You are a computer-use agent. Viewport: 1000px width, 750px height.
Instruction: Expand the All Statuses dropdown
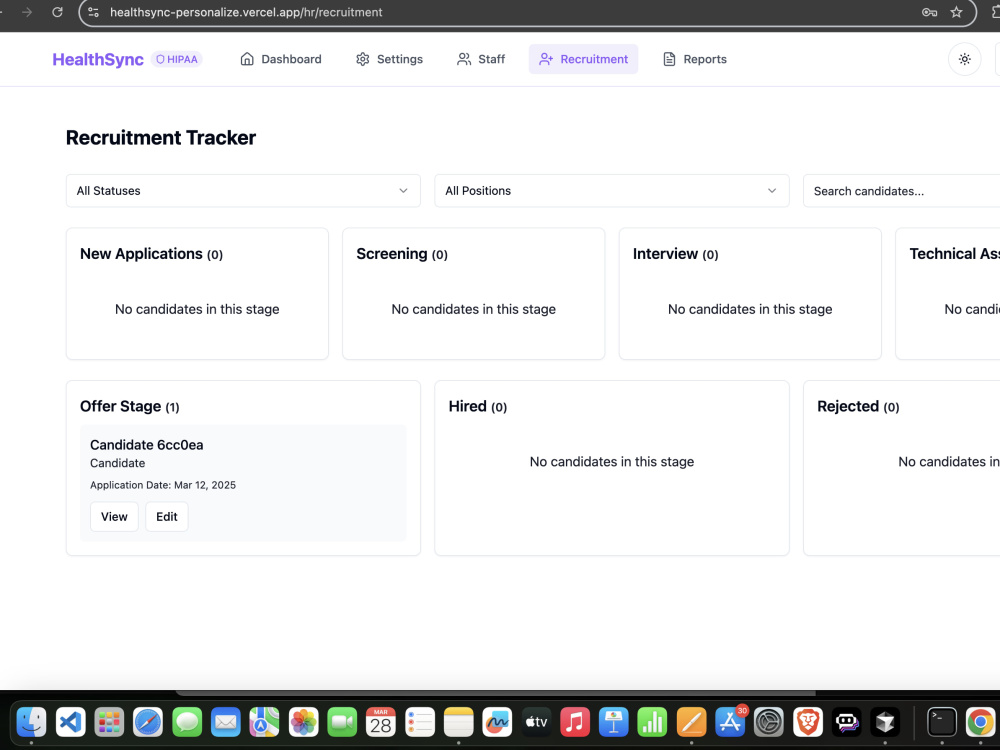[x=243, y=191]
